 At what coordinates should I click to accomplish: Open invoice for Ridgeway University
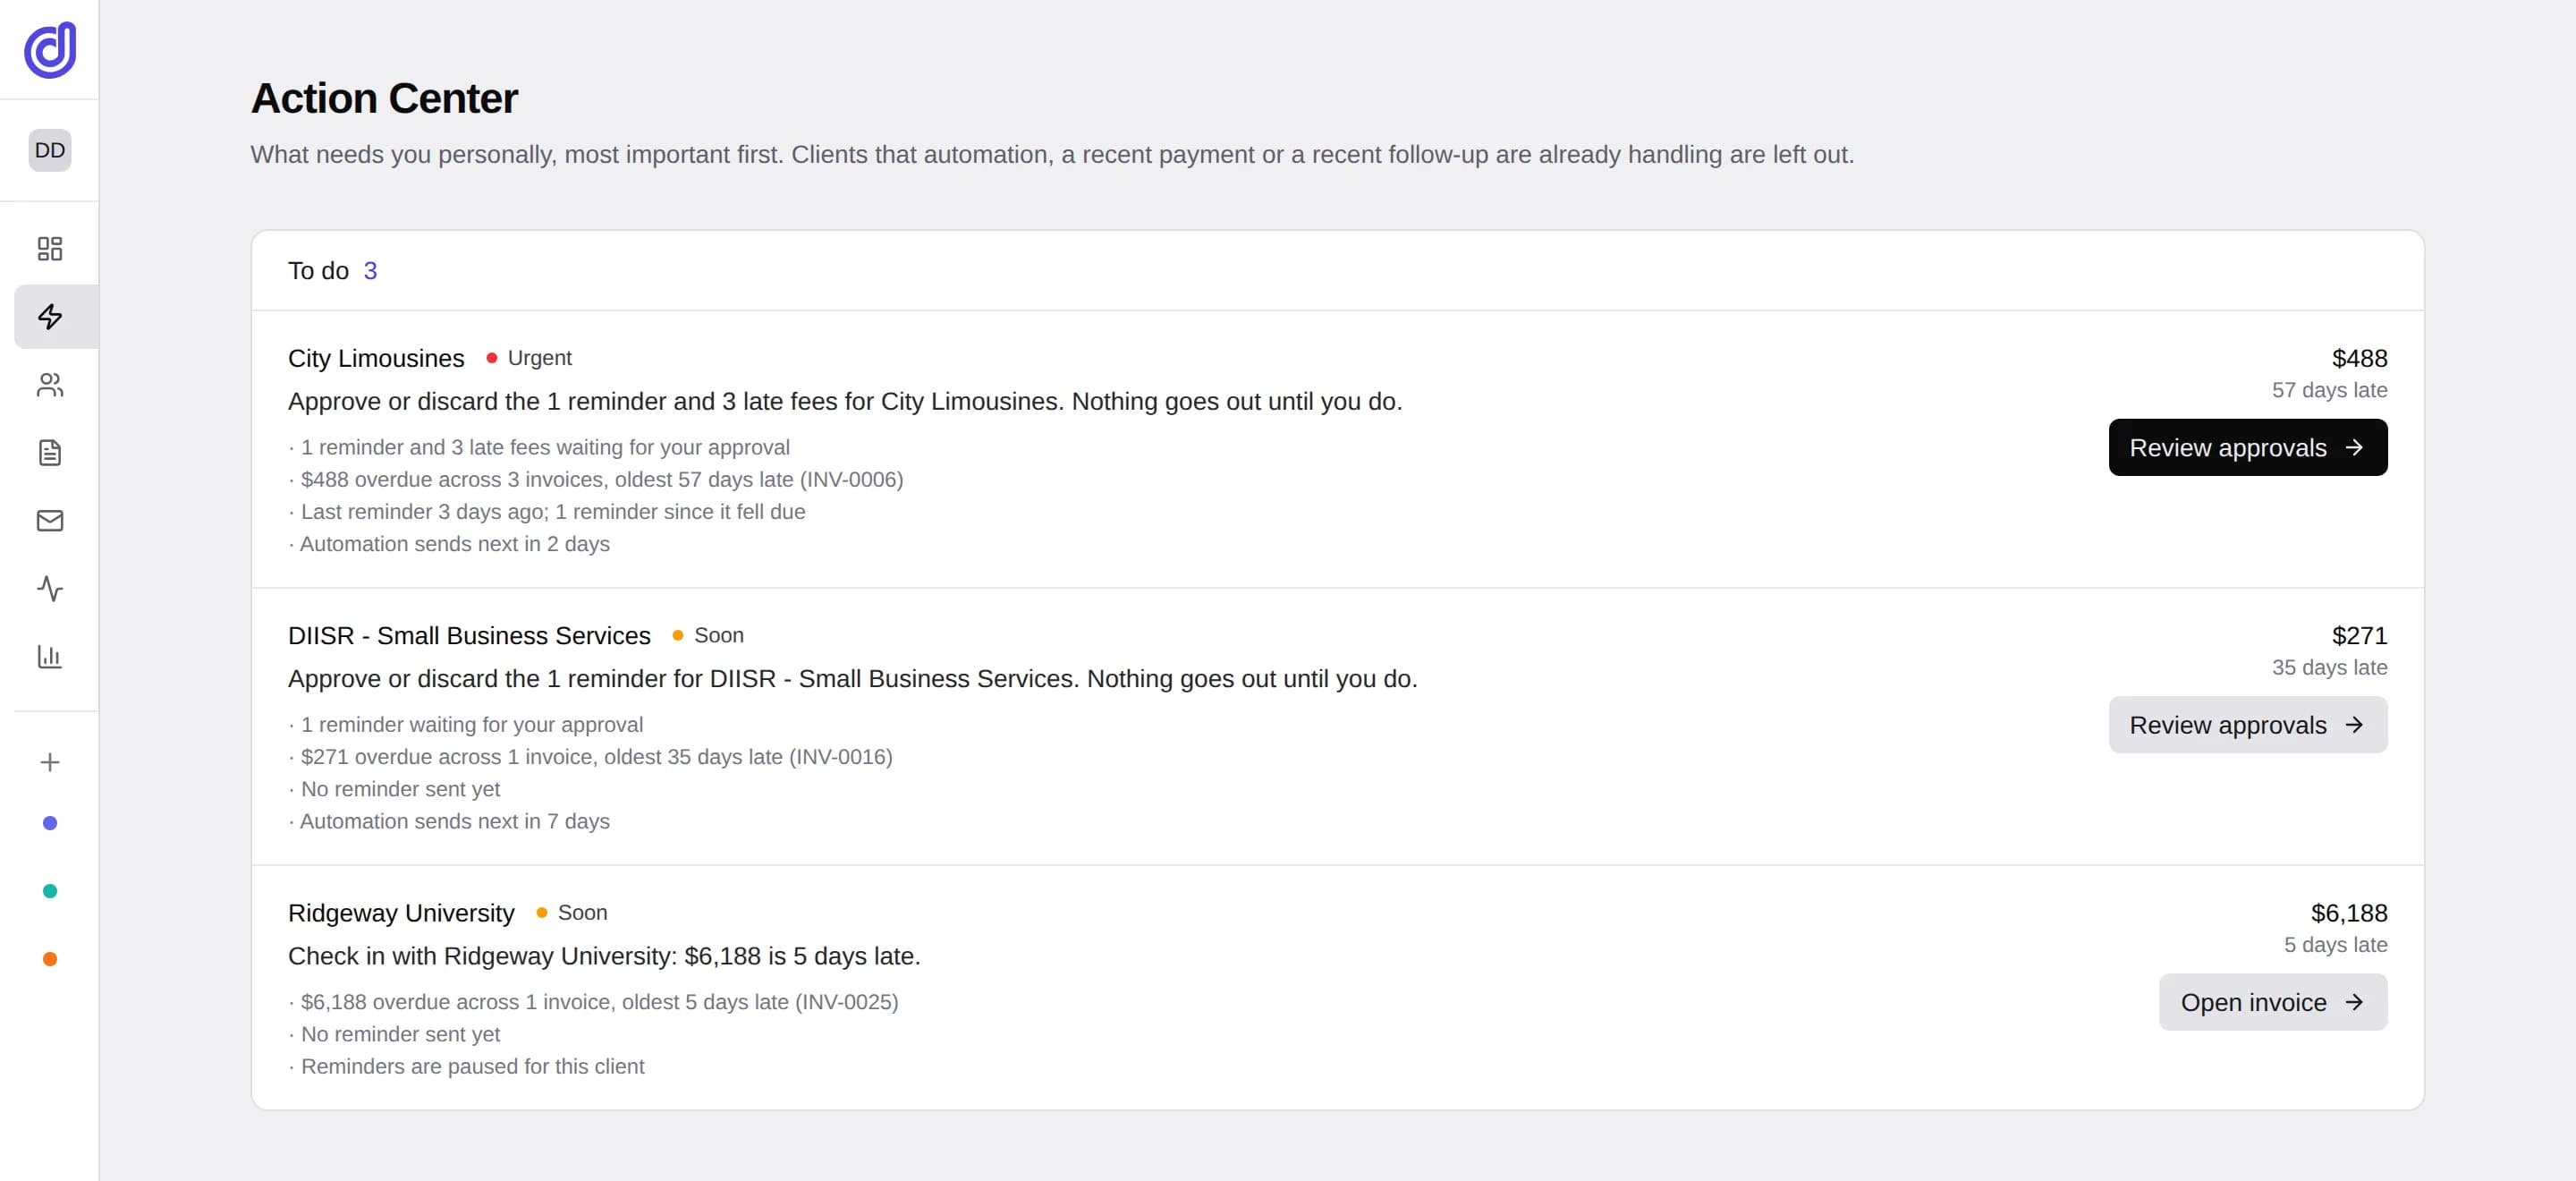2272,1002
